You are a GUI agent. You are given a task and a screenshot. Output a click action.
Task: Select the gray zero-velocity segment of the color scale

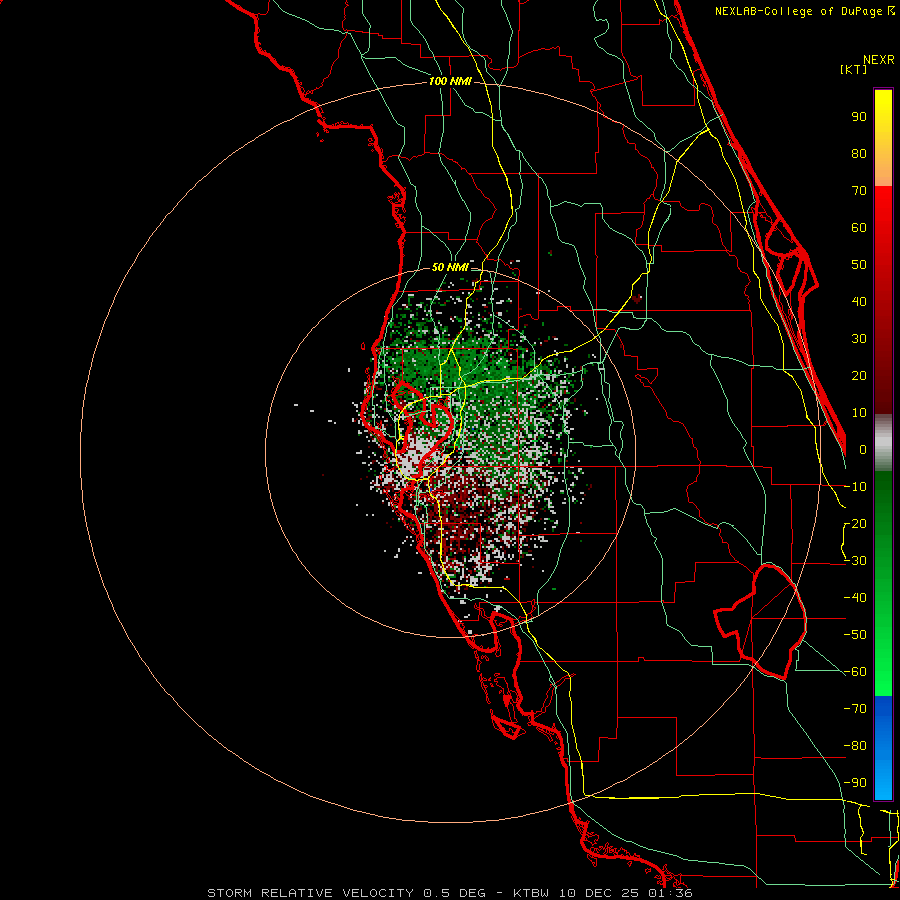[883, 443]
